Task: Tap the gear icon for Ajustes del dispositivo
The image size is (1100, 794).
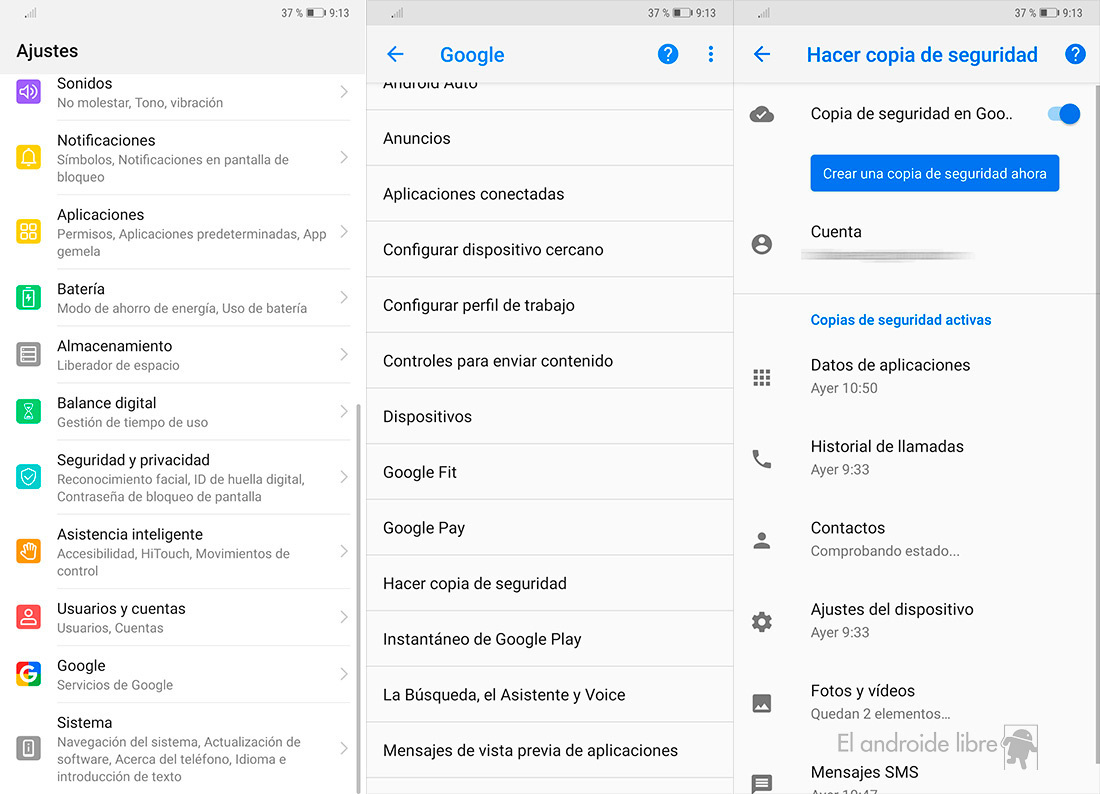Action: (762, 622)
